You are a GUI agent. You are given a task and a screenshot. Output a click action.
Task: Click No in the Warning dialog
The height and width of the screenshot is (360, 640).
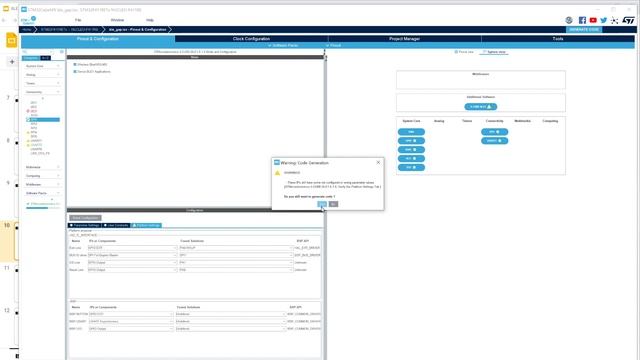click(x=333, y=204)
